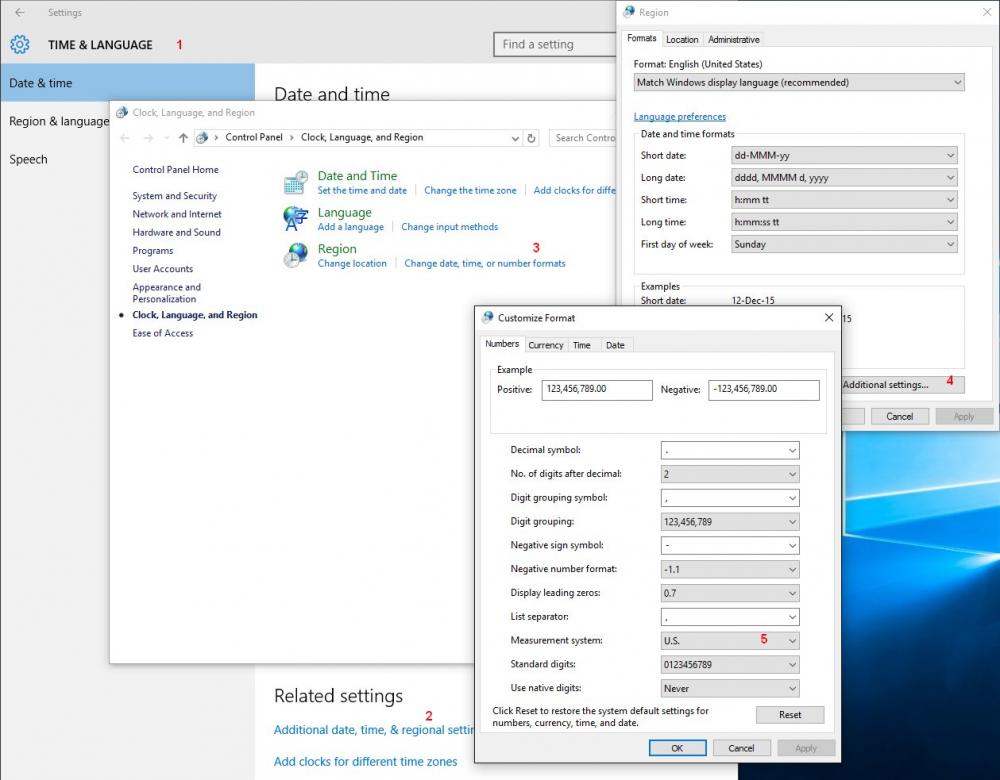
Task: Switch to the Location tab in Region
Action: [682, 40]
